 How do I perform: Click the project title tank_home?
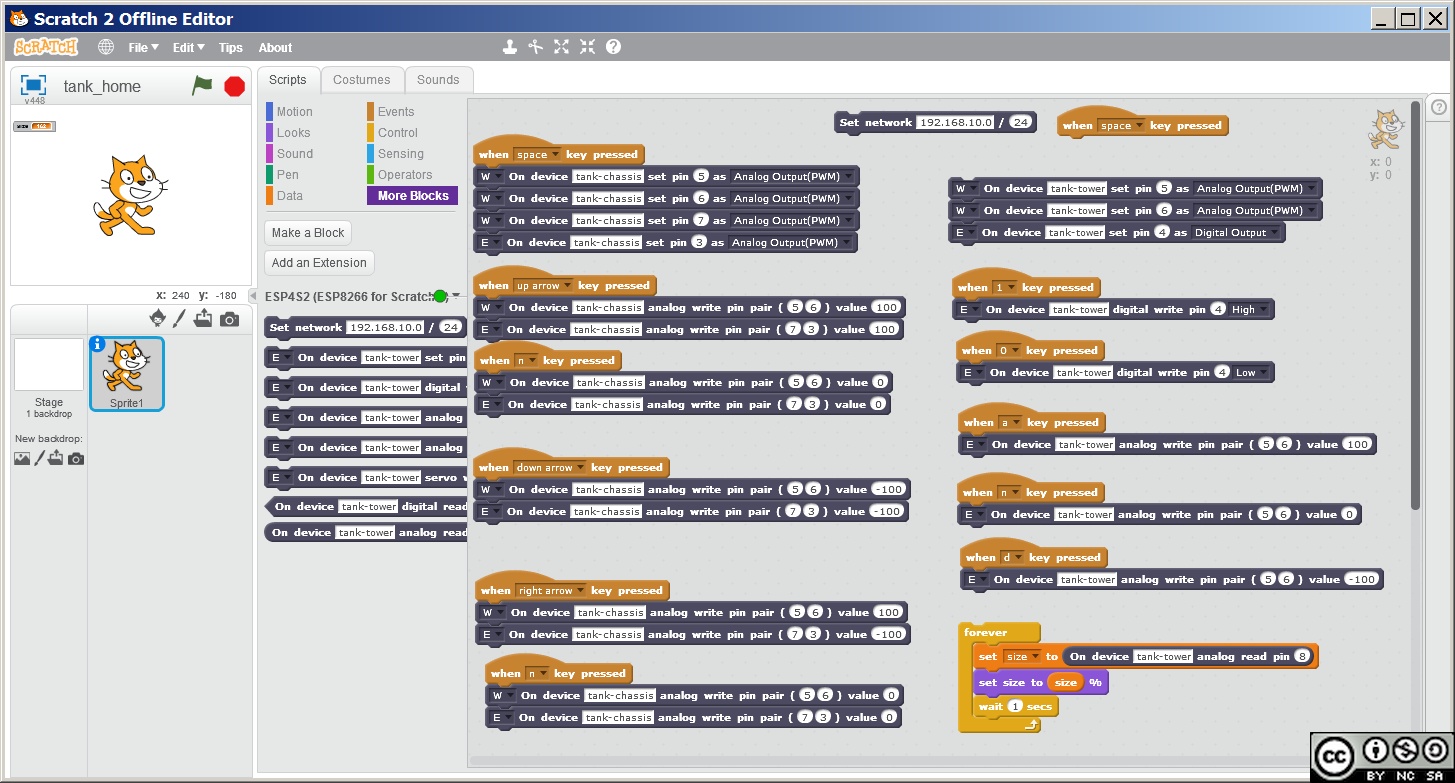pyautogui.click(x=102, y=86)
